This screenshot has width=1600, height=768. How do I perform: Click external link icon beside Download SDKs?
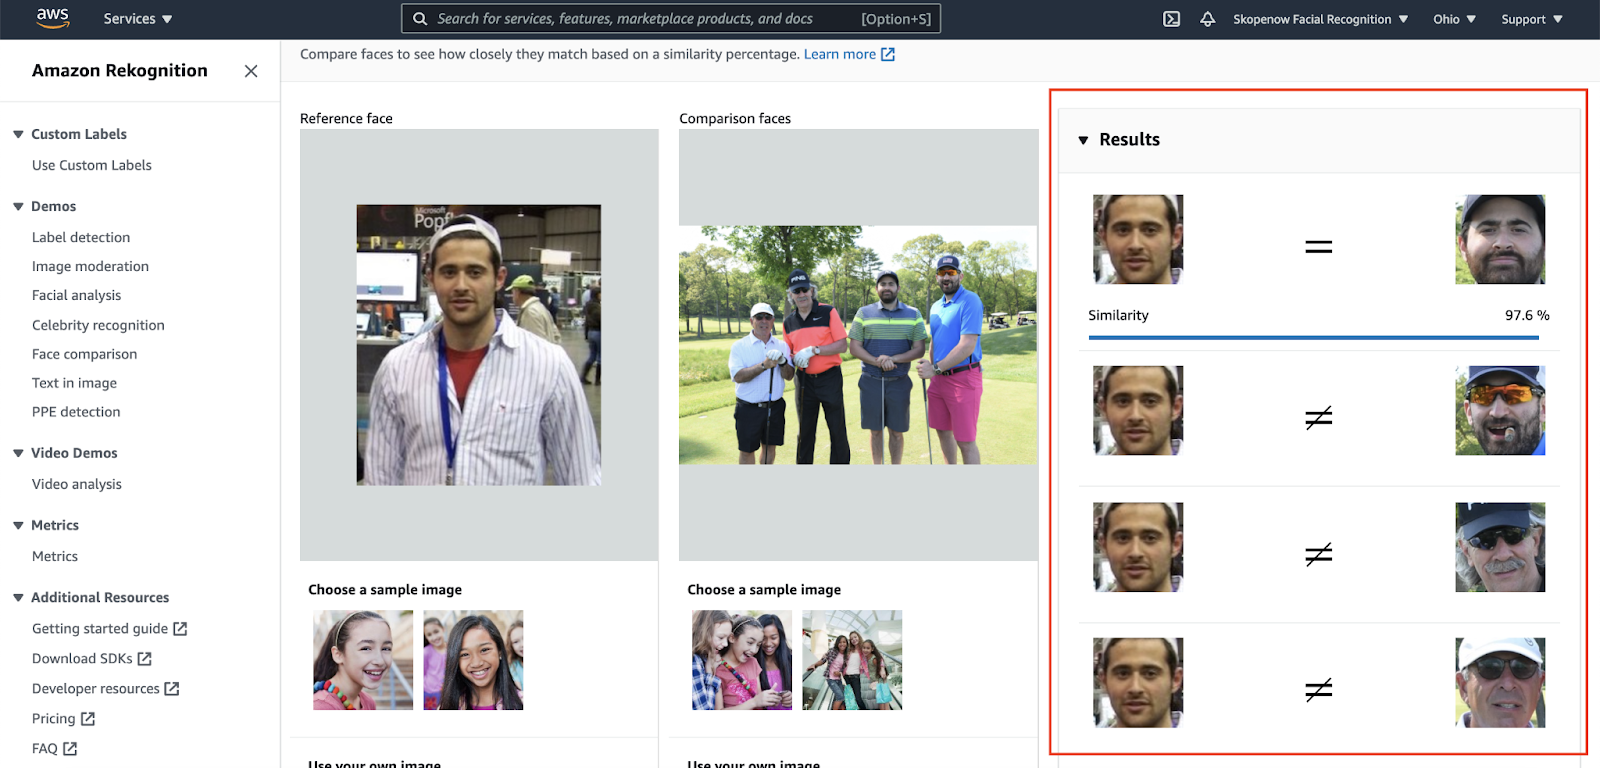click(x=145, y=659)
